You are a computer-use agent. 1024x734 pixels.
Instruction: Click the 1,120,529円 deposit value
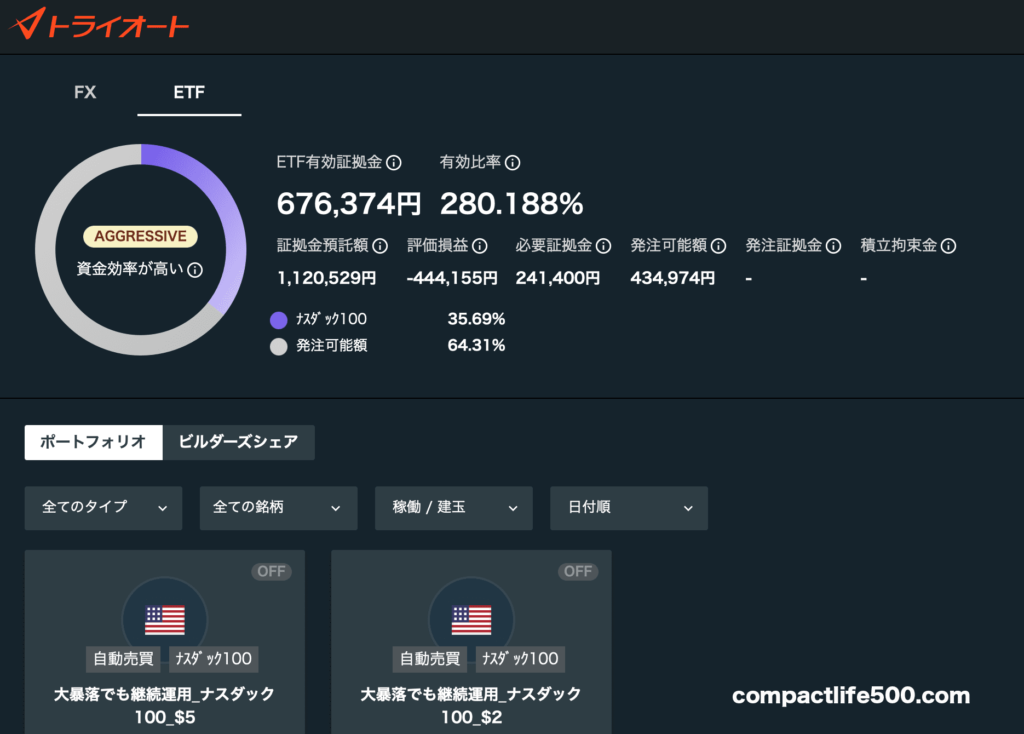(327, 278)
